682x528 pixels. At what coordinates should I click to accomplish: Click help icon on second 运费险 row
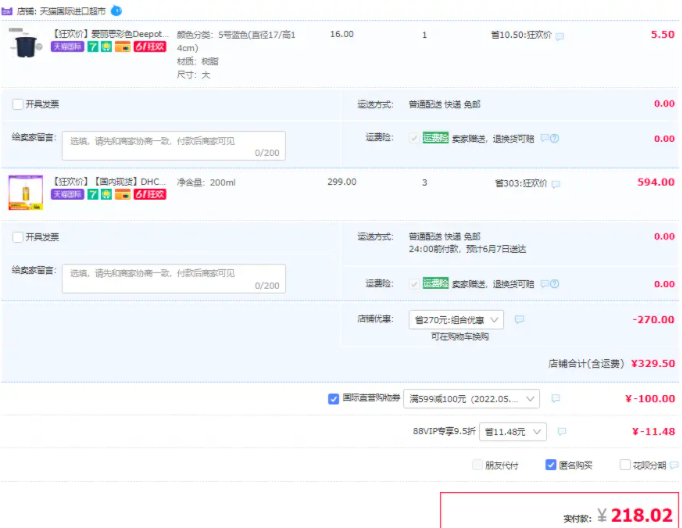pyautogui.click(x=554, y=284)
